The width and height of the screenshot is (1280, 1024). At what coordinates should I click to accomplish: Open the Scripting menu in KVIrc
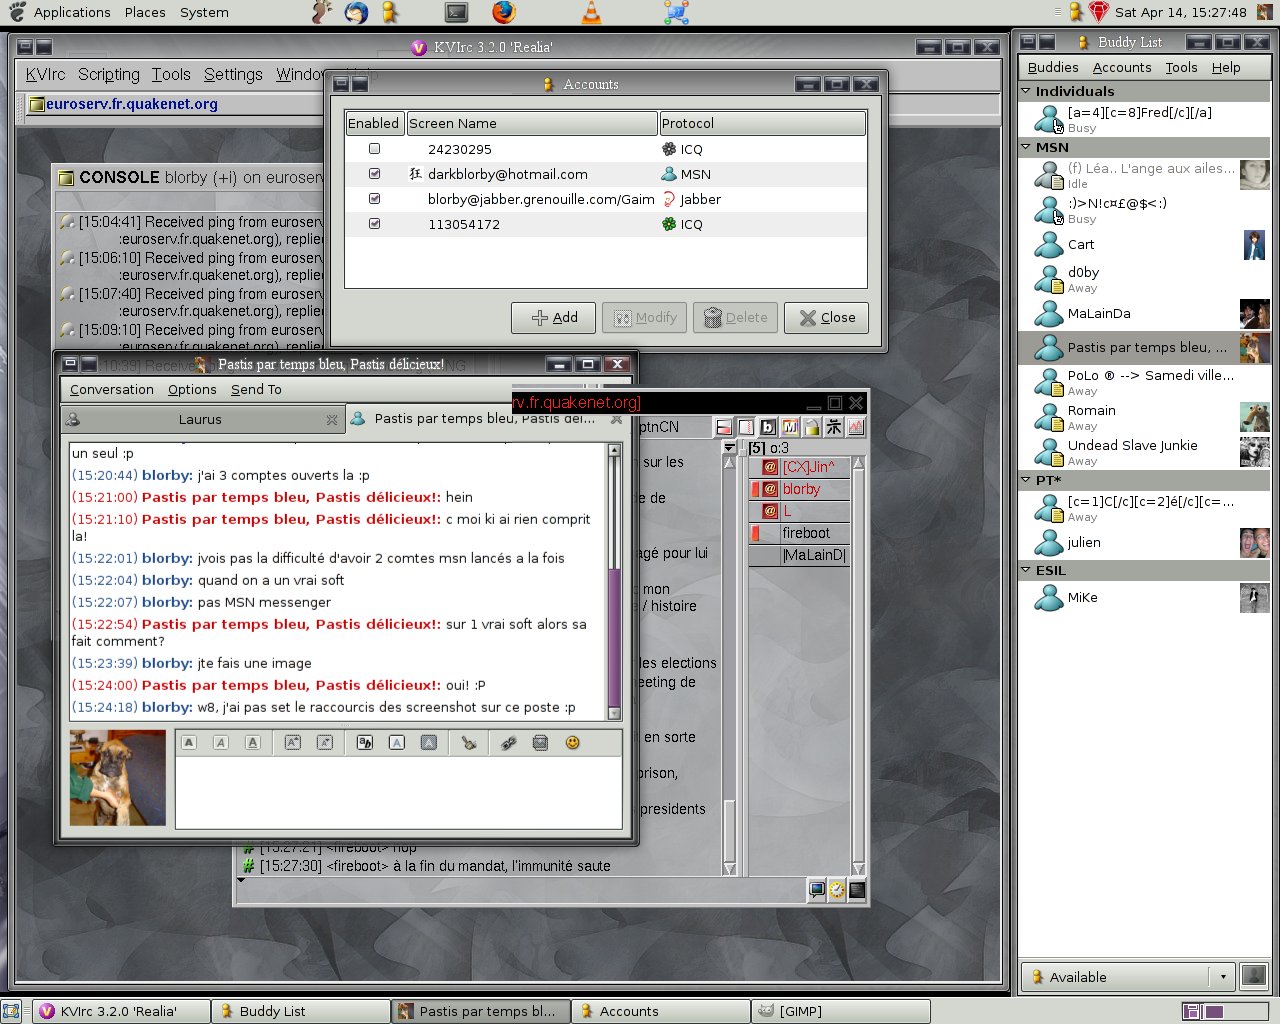[109, 75]
